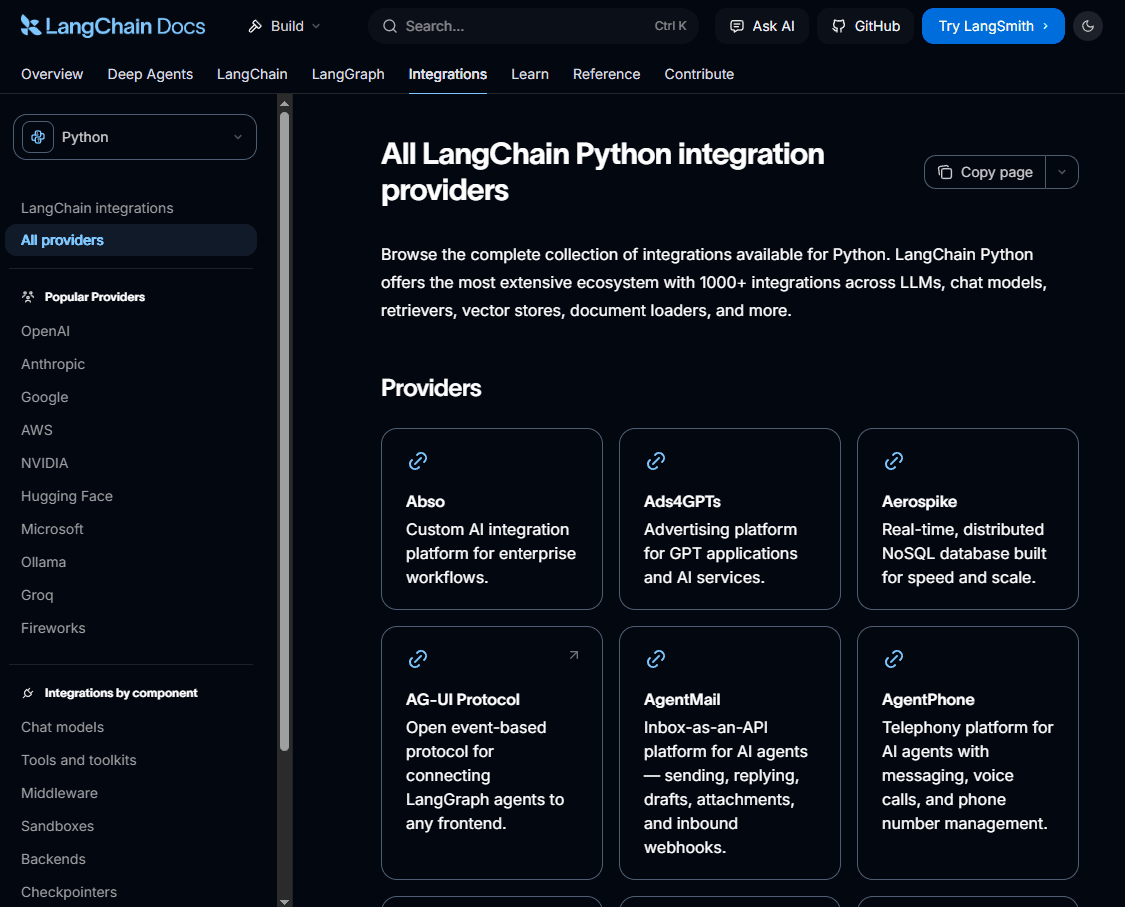Click the search magnifier icon
Viewport: 1125px width, 907px height.
click(x=390, y=27)
